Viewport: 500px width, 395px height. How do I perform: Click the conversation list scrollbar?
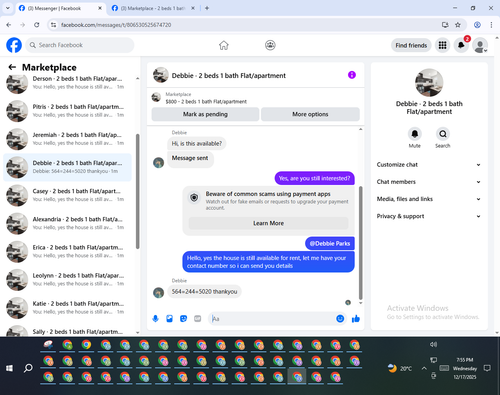pyautogui.click(x=137, y=191)
